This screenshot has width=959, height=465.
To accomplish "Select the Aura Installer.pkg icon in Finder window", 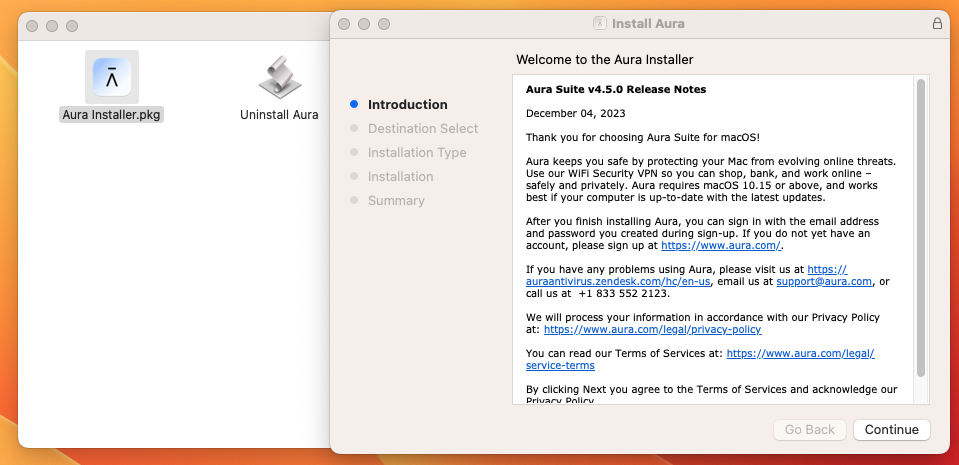I will pos(112,77).
